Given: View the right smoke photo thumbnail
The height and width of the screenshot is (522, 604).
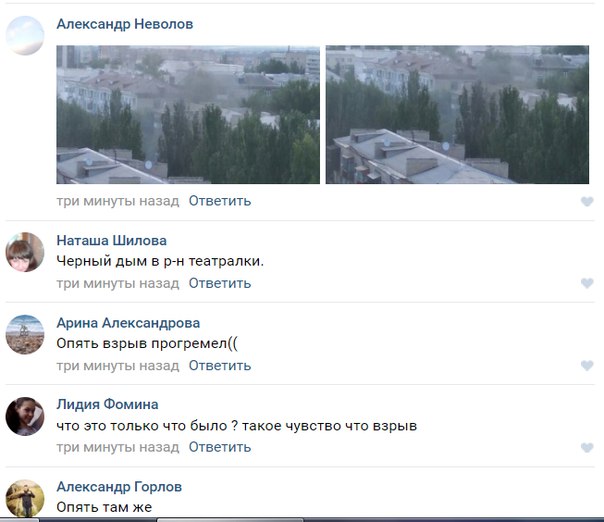Looking at the screenshot, I should click(457, 115).
